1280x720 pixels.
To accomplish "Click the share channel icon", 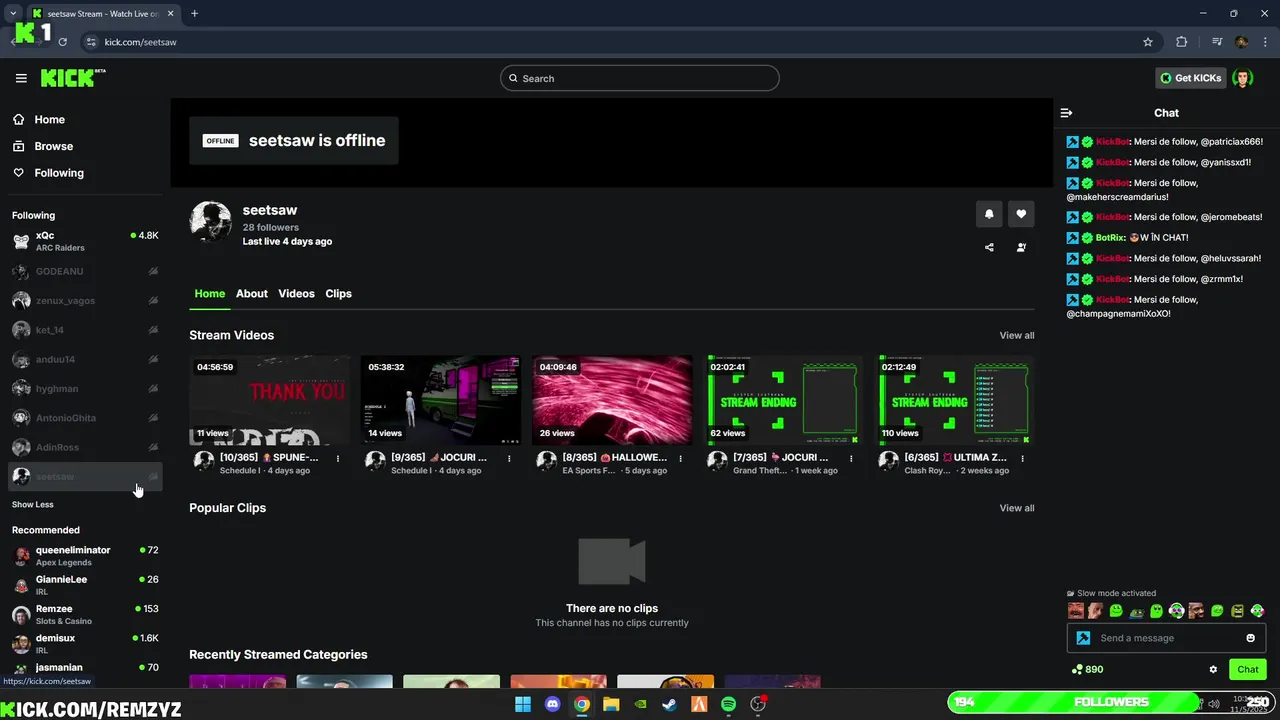I will [x=989, y=247].
